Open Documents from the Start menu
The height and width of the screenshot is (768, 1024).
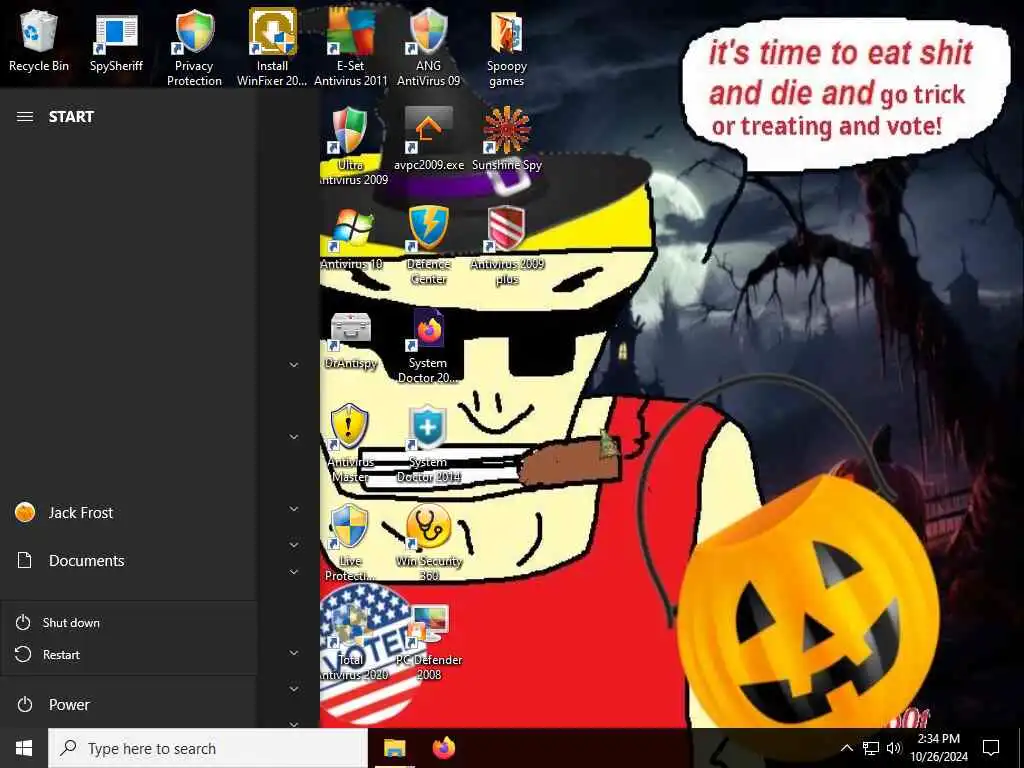pyautogui.click(x=128, y=560)
